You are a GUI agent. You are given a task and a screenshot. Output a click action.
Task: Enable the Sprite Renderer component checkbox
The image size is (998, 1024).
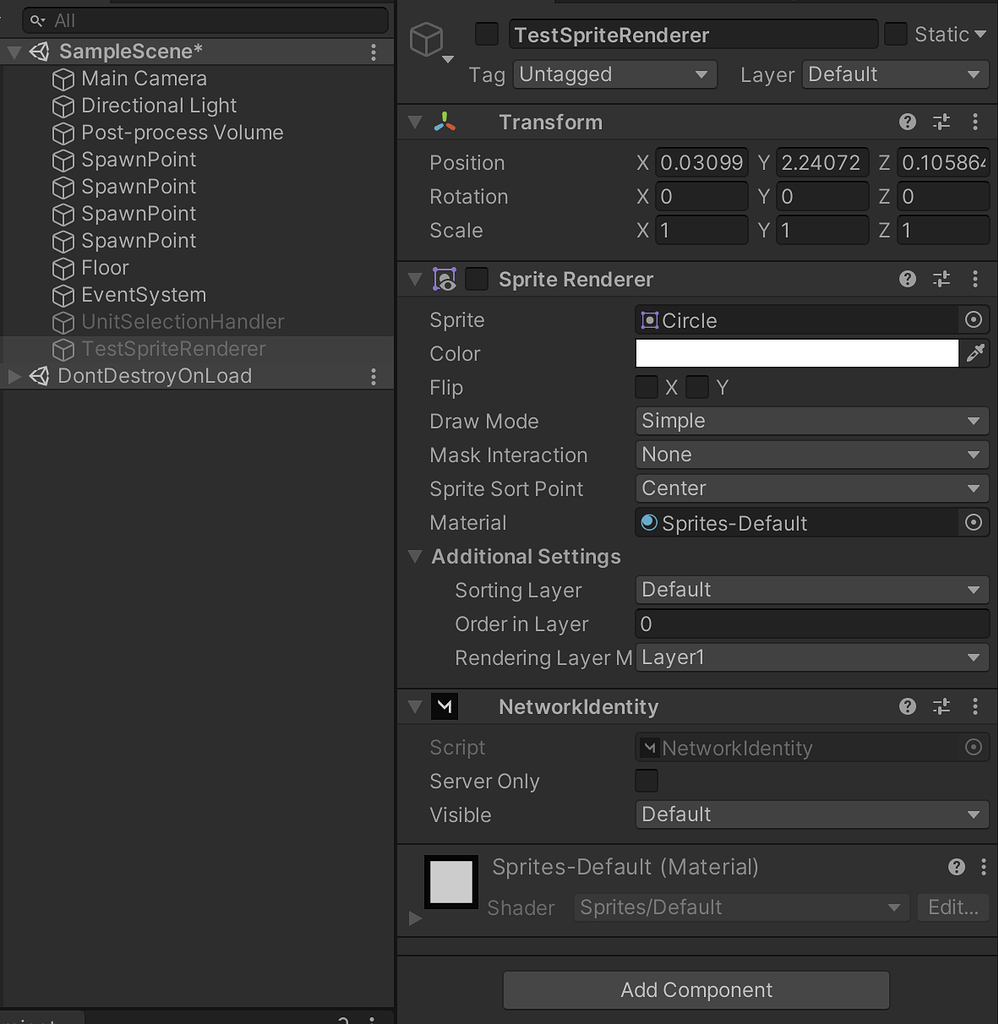coord(477,279)
